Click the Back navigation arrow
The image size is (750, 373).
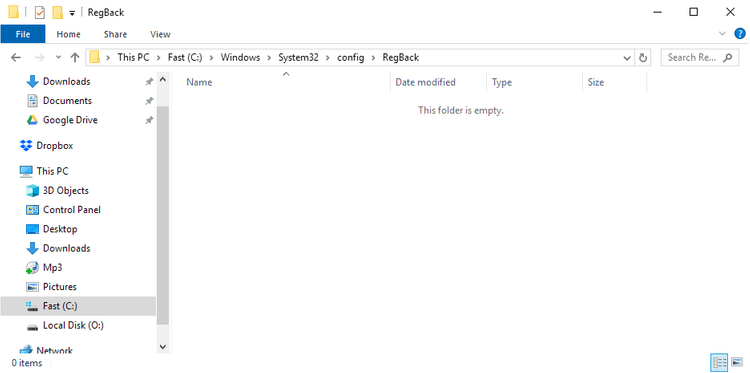[x=16, y=57]
